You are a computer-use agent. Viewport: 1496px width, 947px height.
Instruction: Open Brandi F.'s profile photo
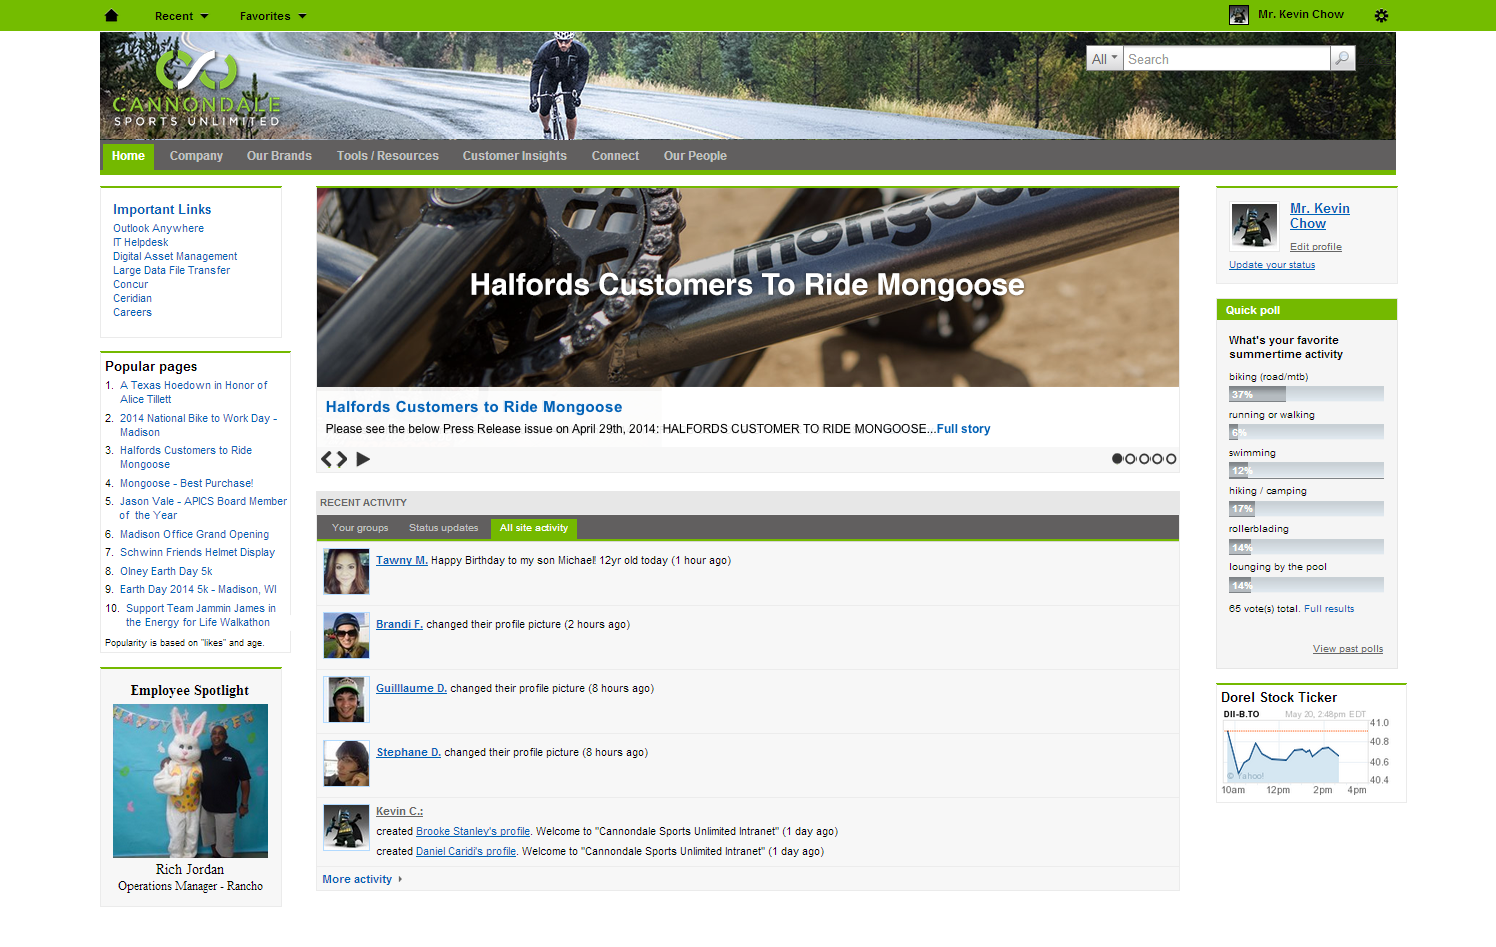tap(346, 636)
